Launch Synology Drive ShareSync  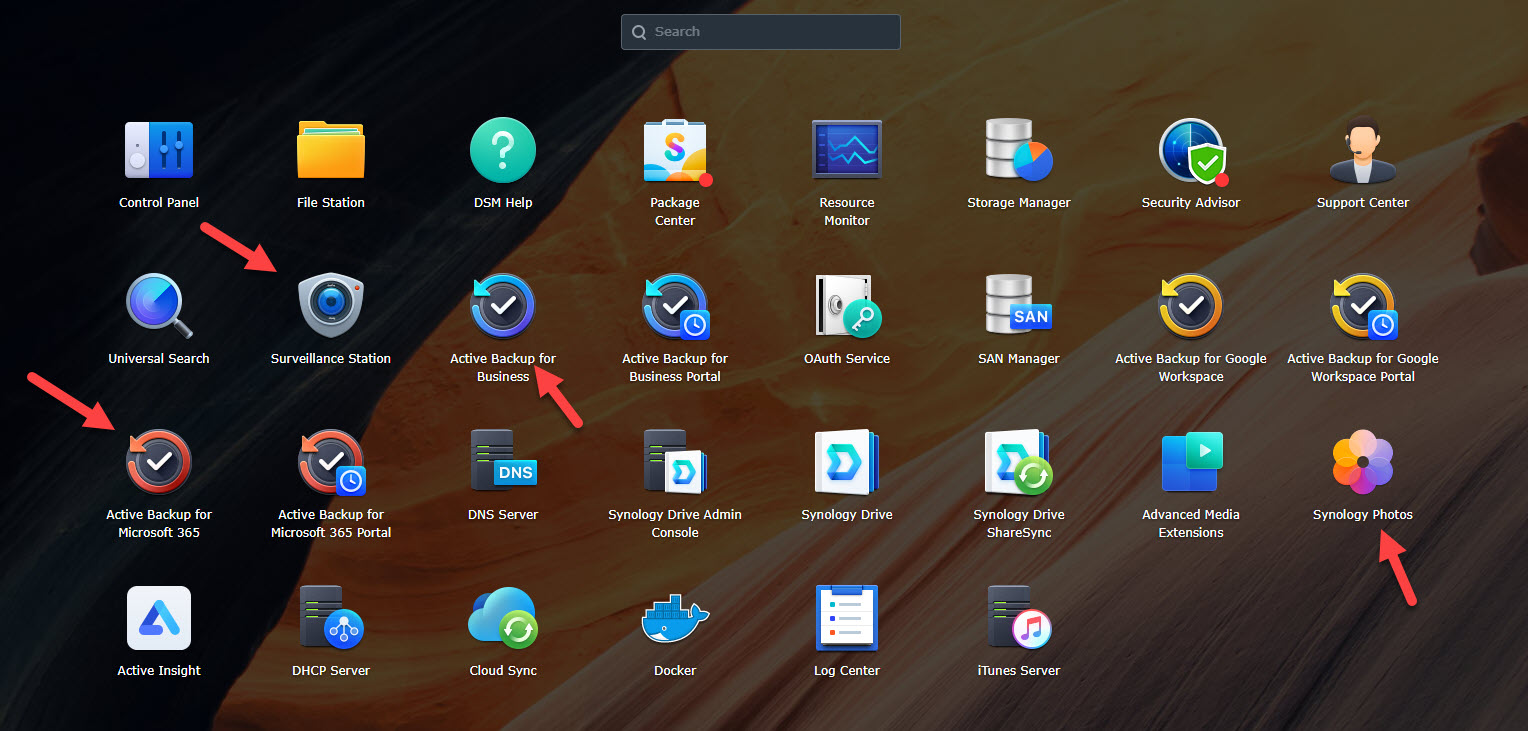(1019, 462)
